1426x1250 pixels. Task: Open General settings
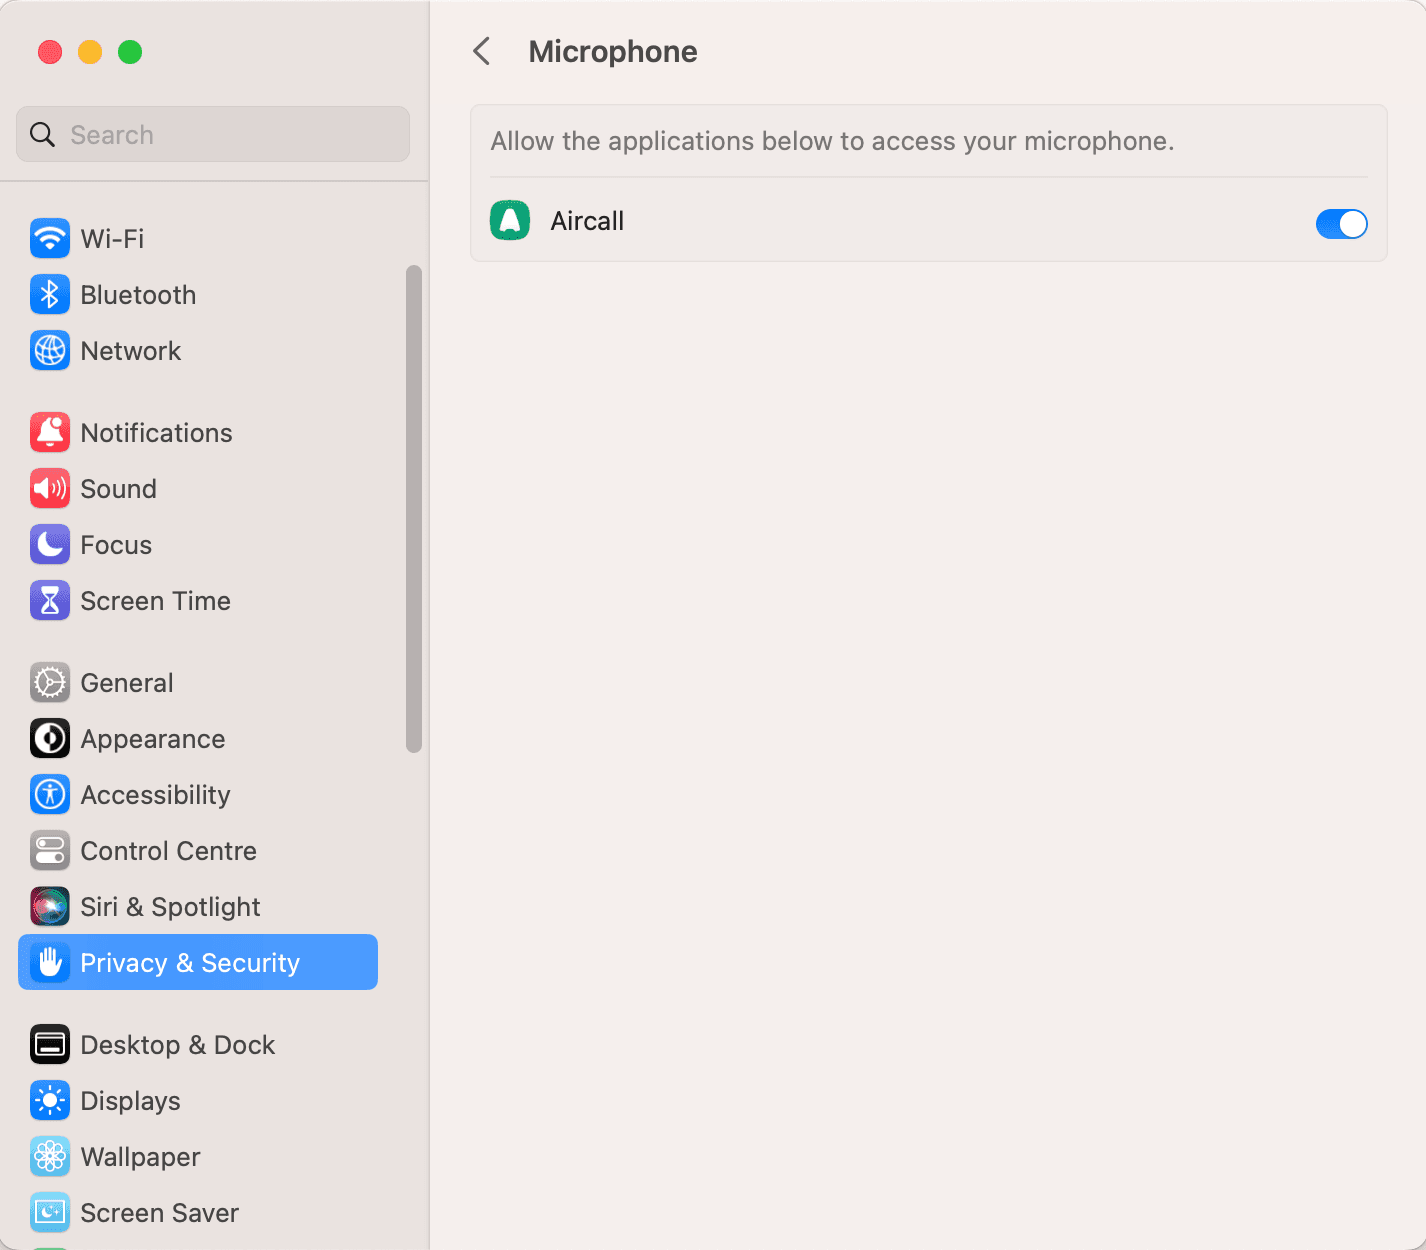click(x=126, y=682)
